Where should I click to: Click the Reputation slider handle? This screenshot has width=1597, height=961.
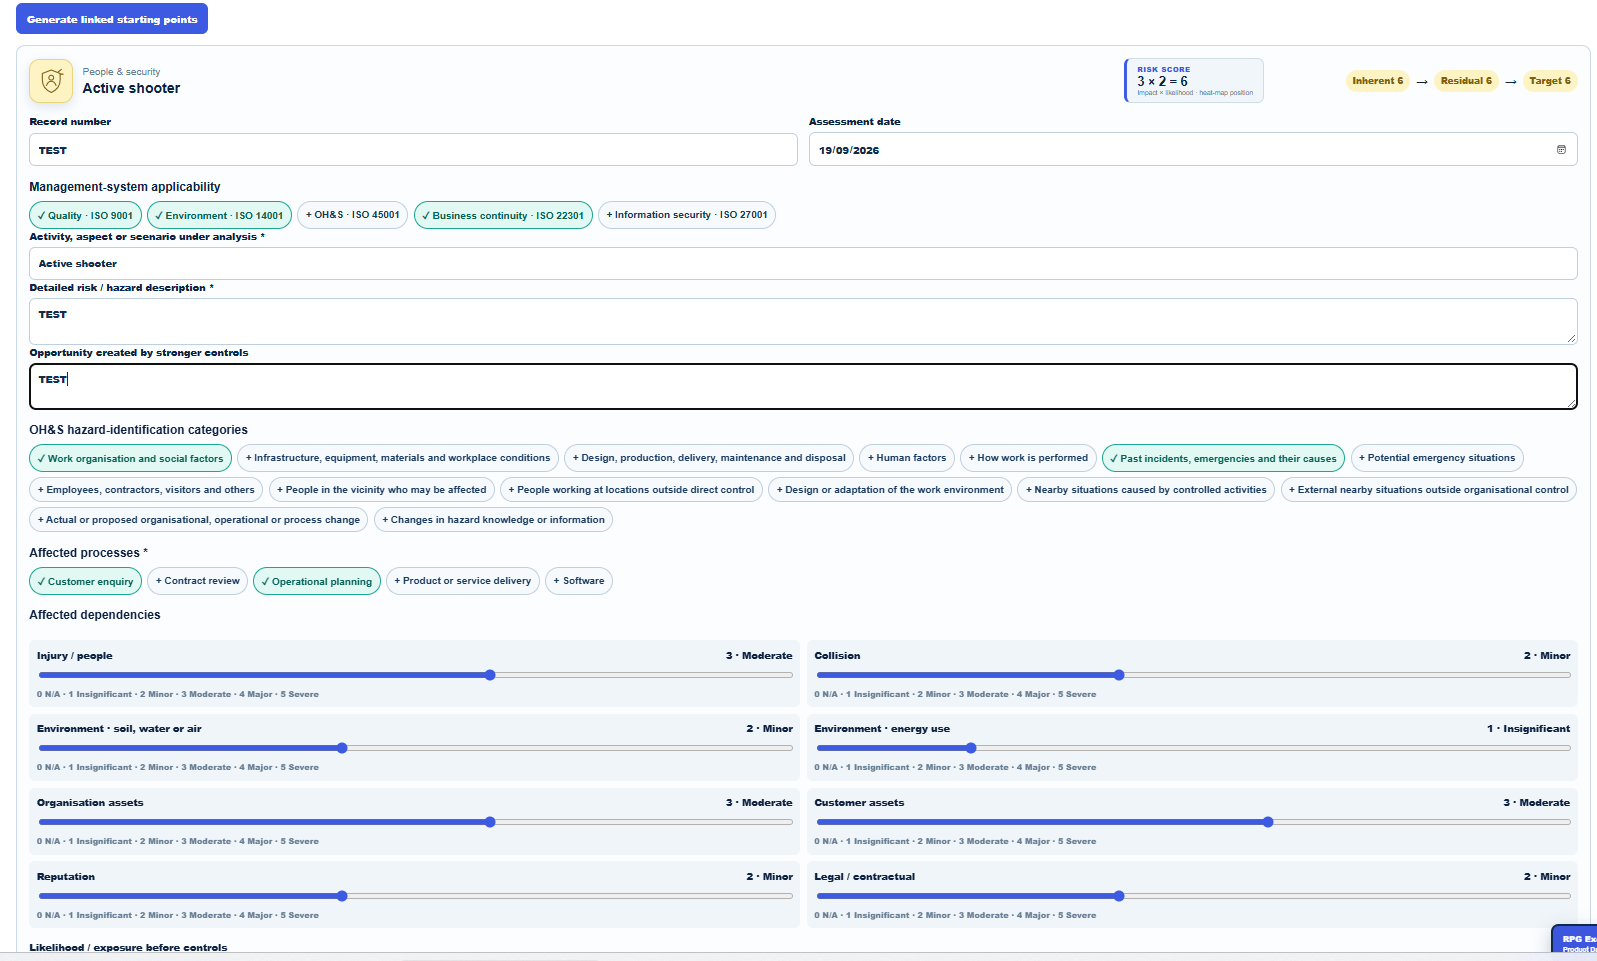tap(342, 896)
